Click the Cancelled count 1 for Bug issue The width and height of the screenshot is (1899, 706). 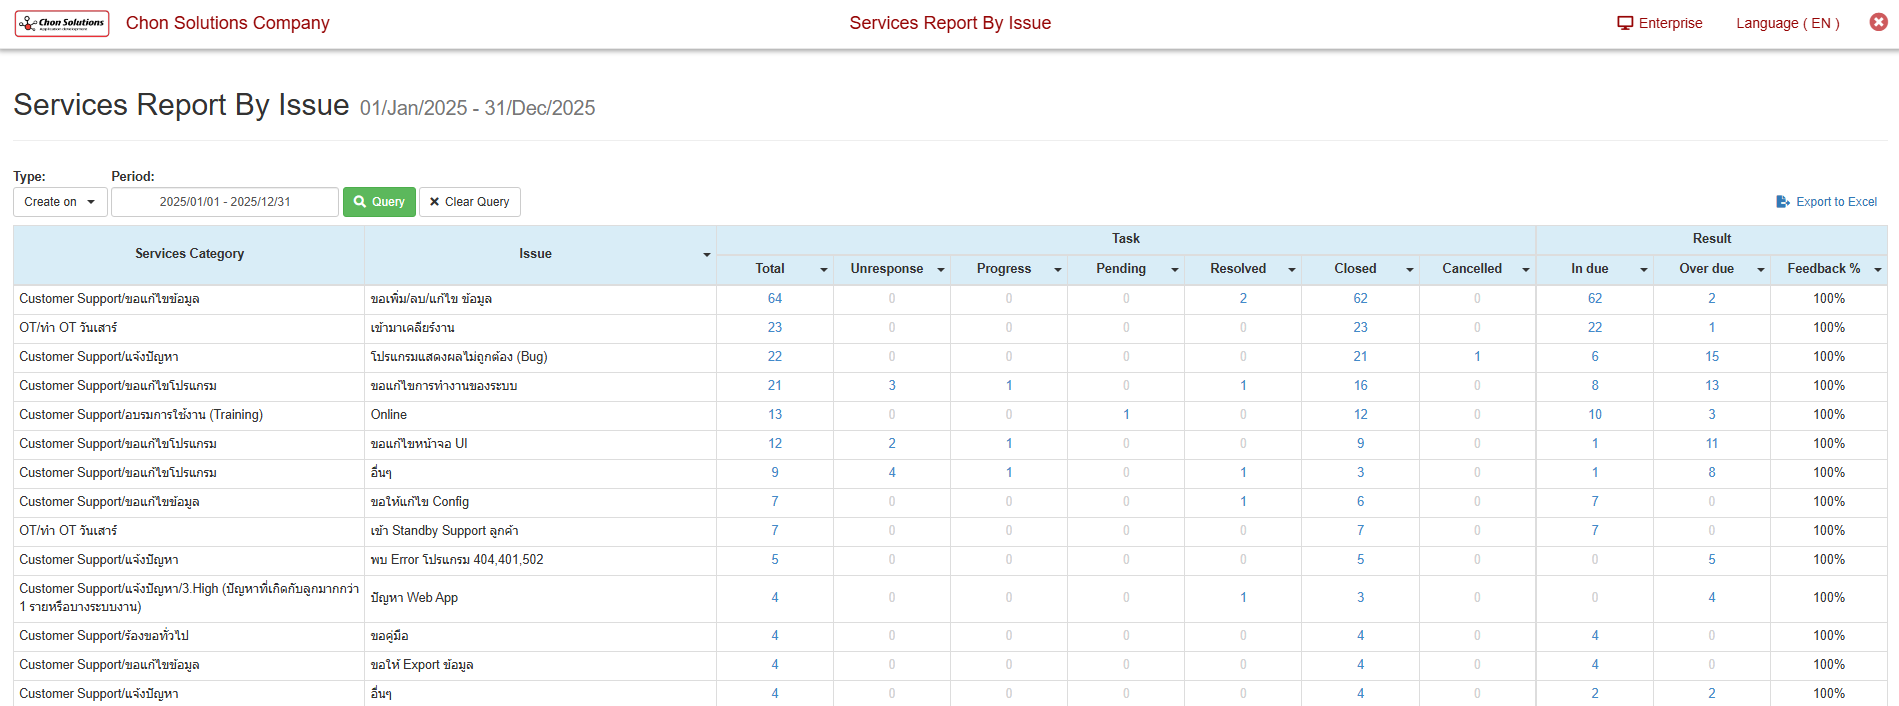click(1477, 357)
